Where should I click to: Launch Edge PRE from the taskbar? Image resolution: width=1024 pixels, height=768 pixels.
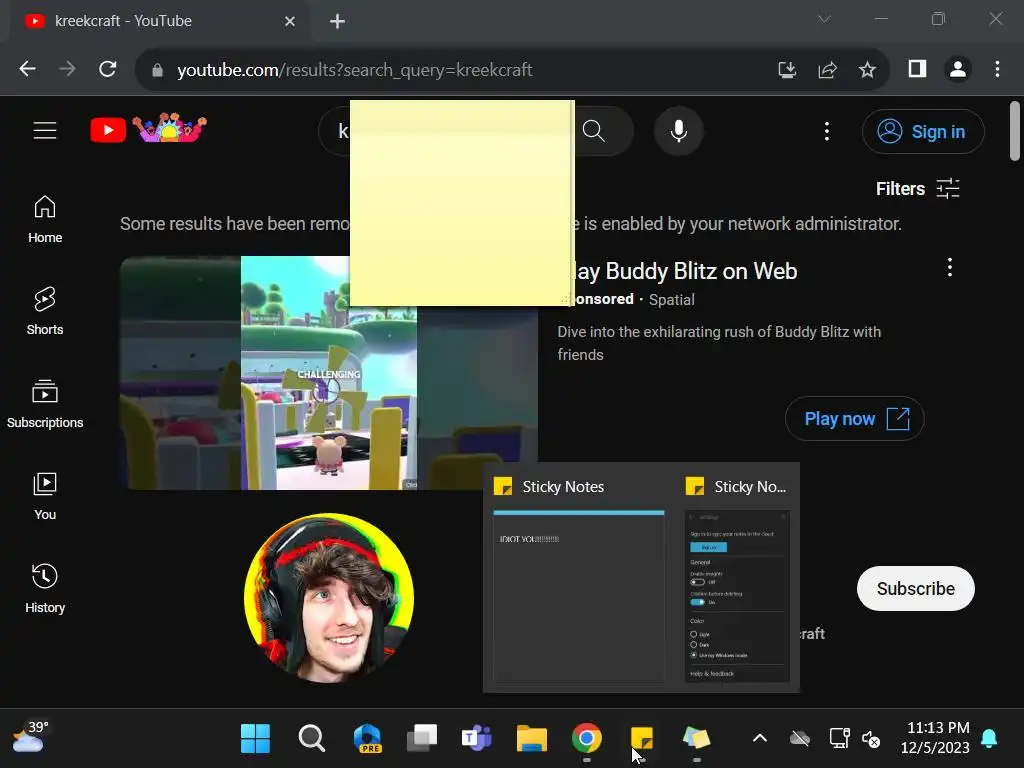pyautogui.click(x=368, y=739)
